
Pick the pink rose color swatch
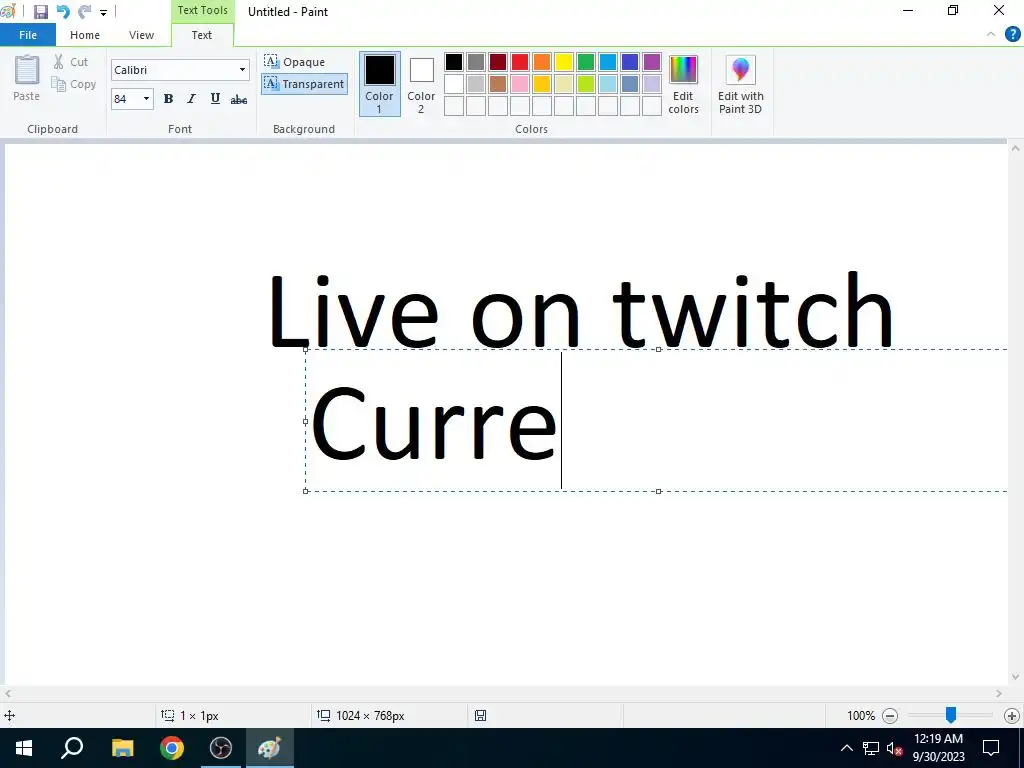point(520,84)
